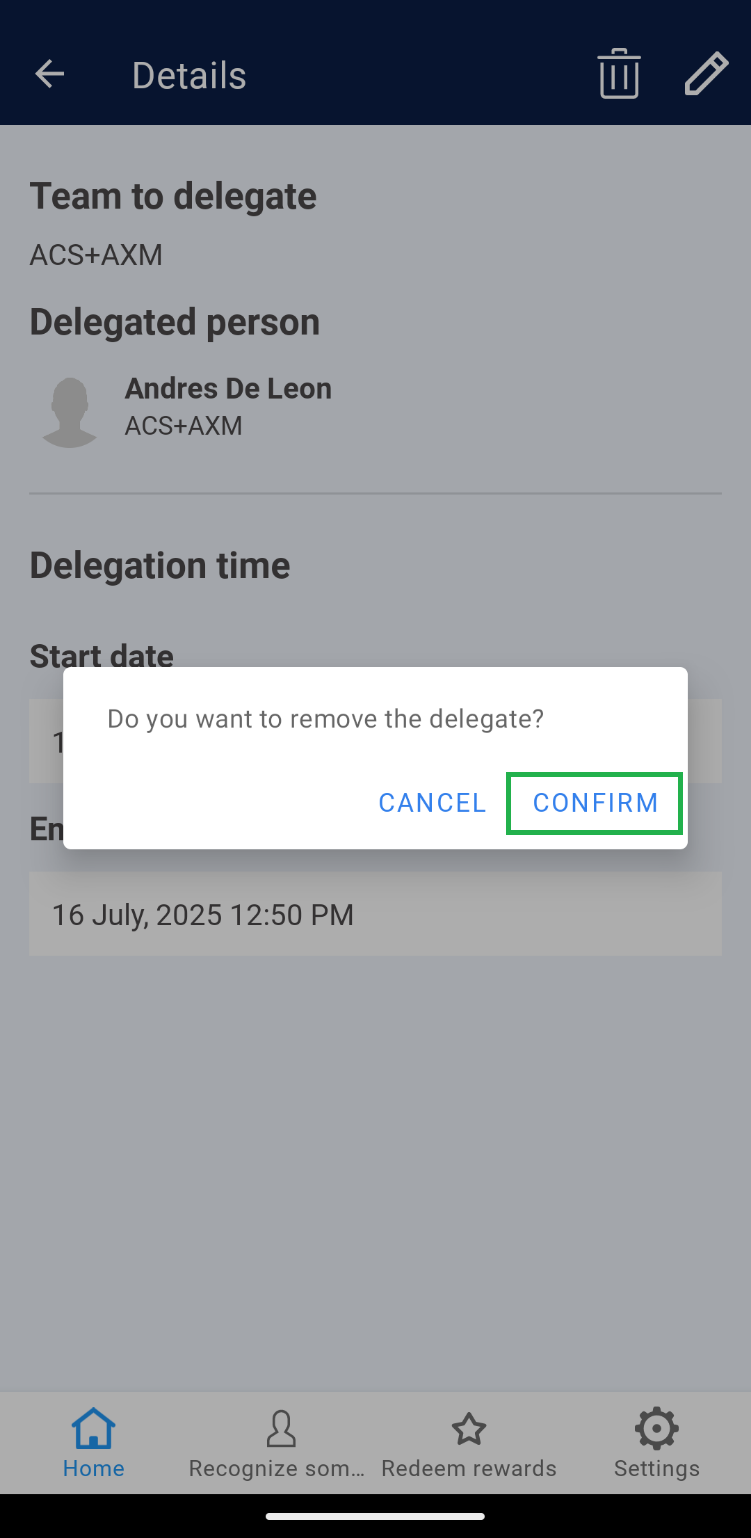Click the pencil edit icon
The height and width of the screenshot is (1538, 751).
(x=706, y=75)
